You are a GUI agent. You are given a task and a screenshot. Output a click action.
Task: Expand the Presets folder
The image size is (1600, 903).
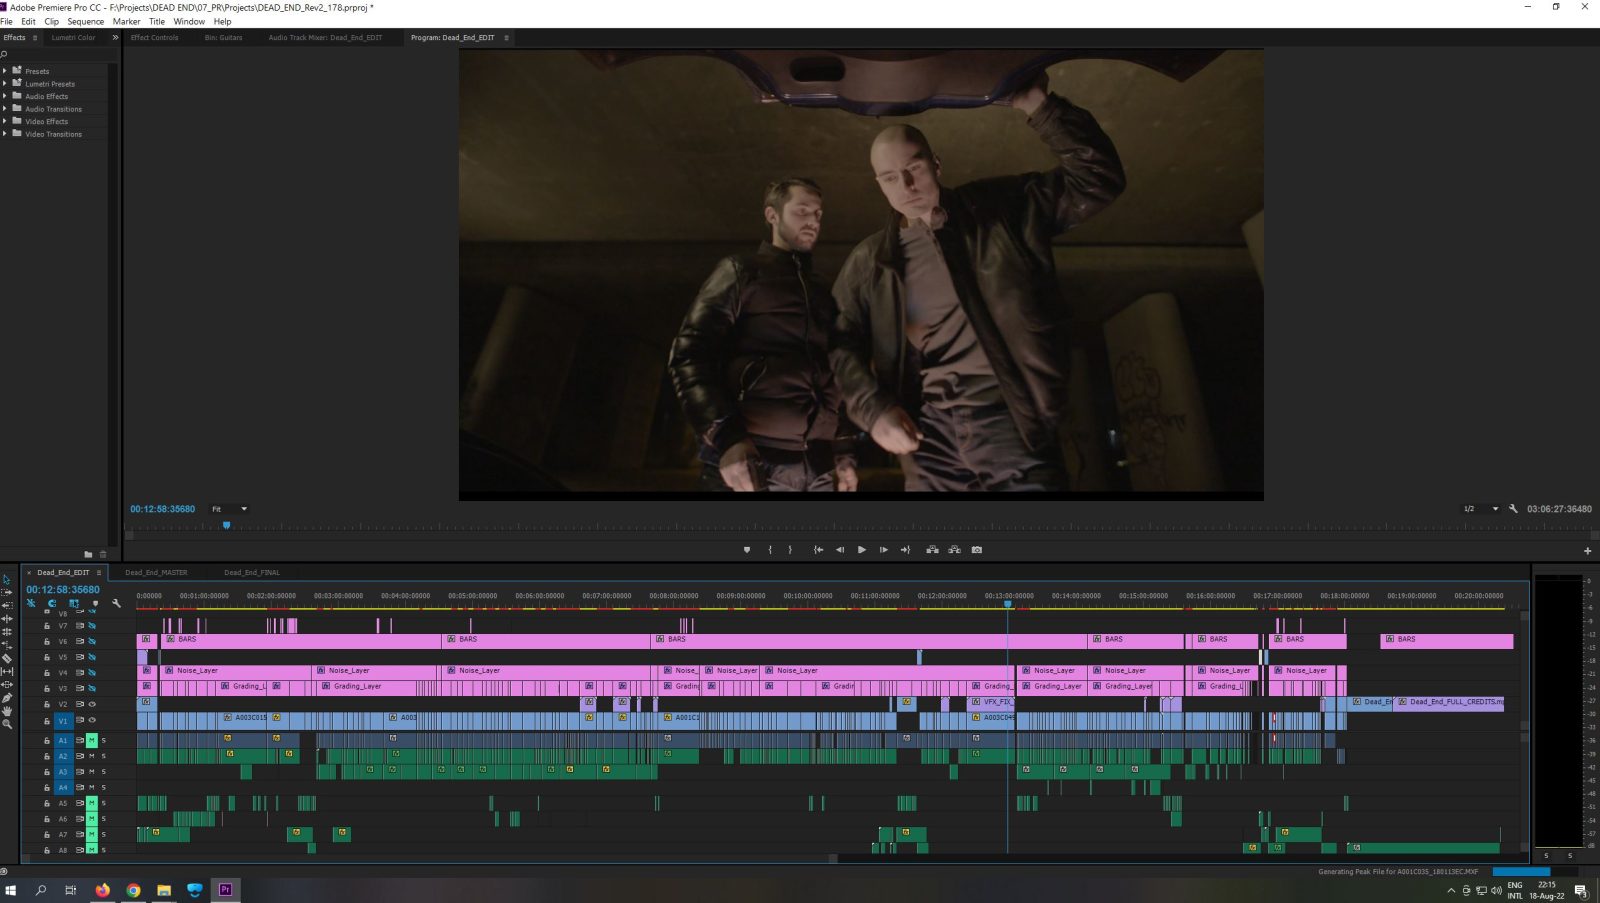click(5, 71)
